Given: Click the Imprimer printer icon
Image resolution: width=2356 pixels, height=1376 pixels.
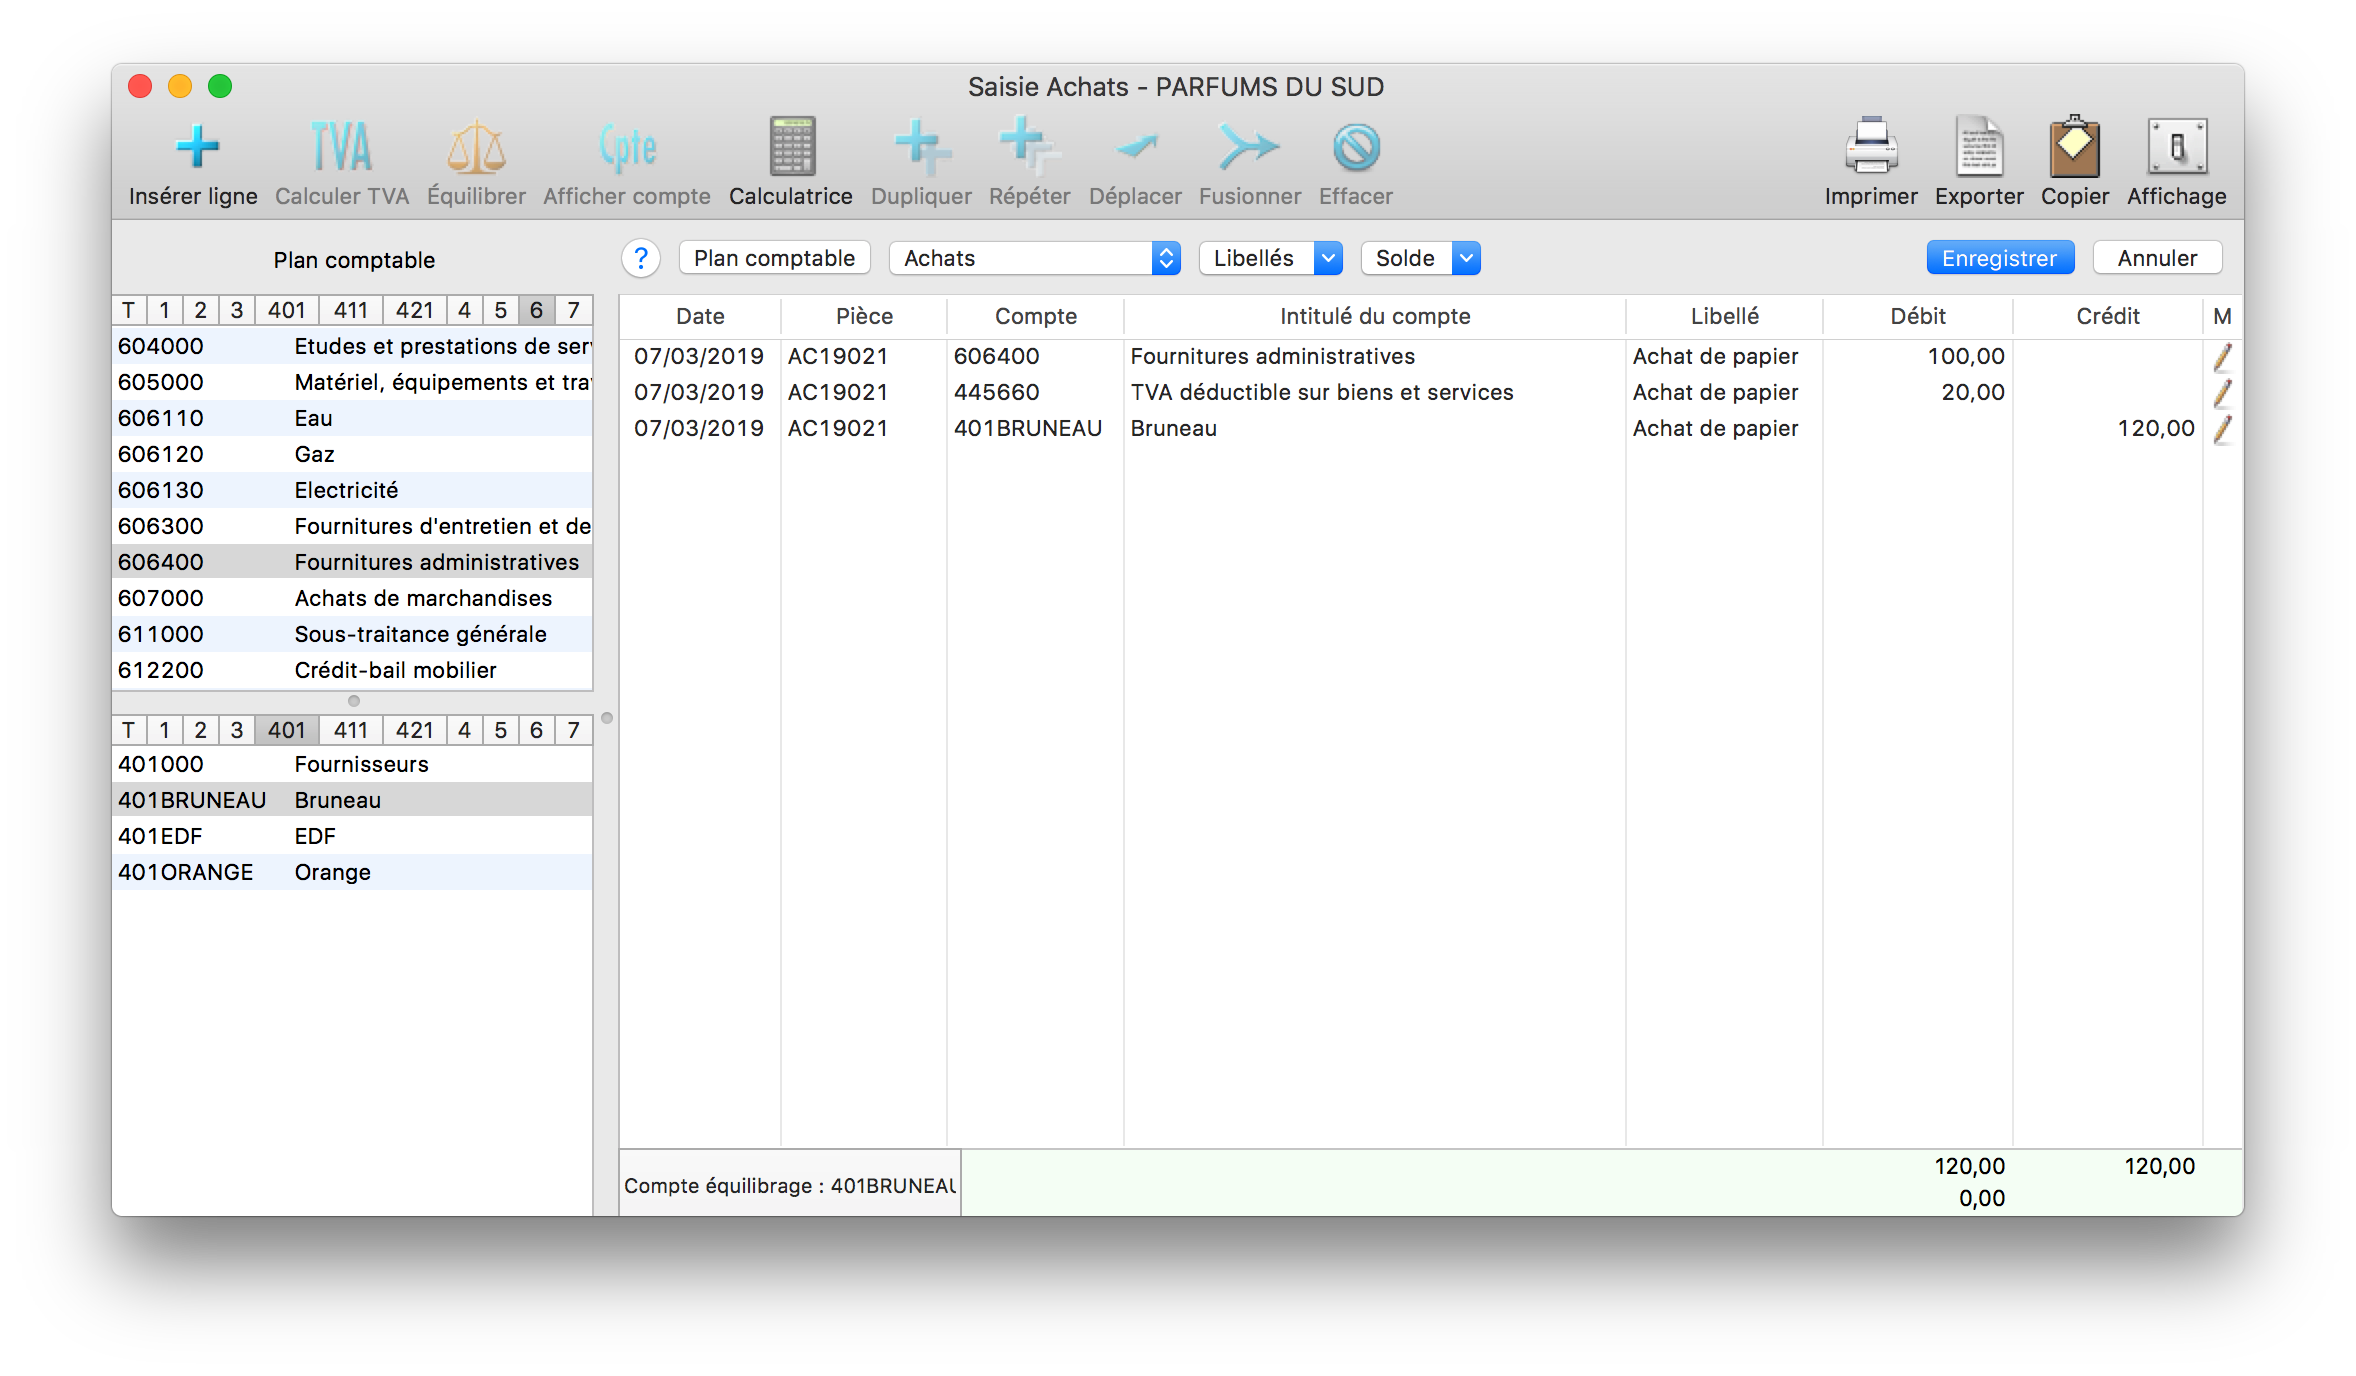Looking at the screenshot, I should (x=1870, y=147).
